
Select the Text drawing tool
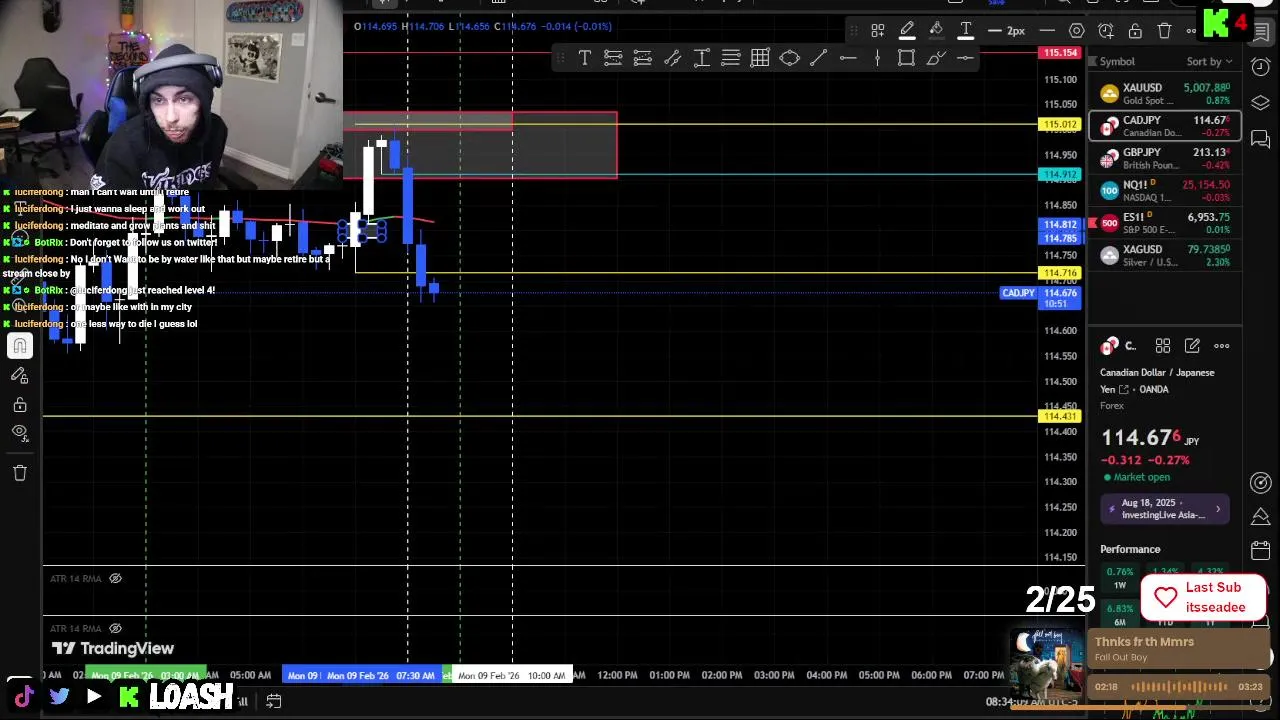point(584,58)
